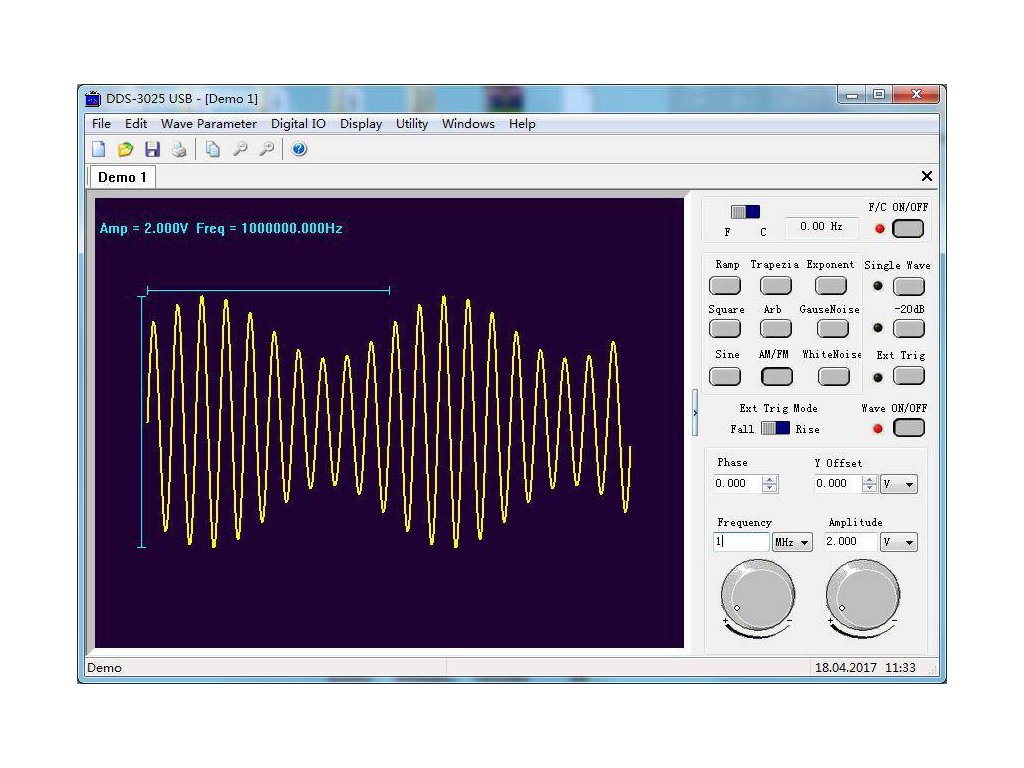
Task: Close the Demo 1 document with X
Action: click(x=926, y=176)
